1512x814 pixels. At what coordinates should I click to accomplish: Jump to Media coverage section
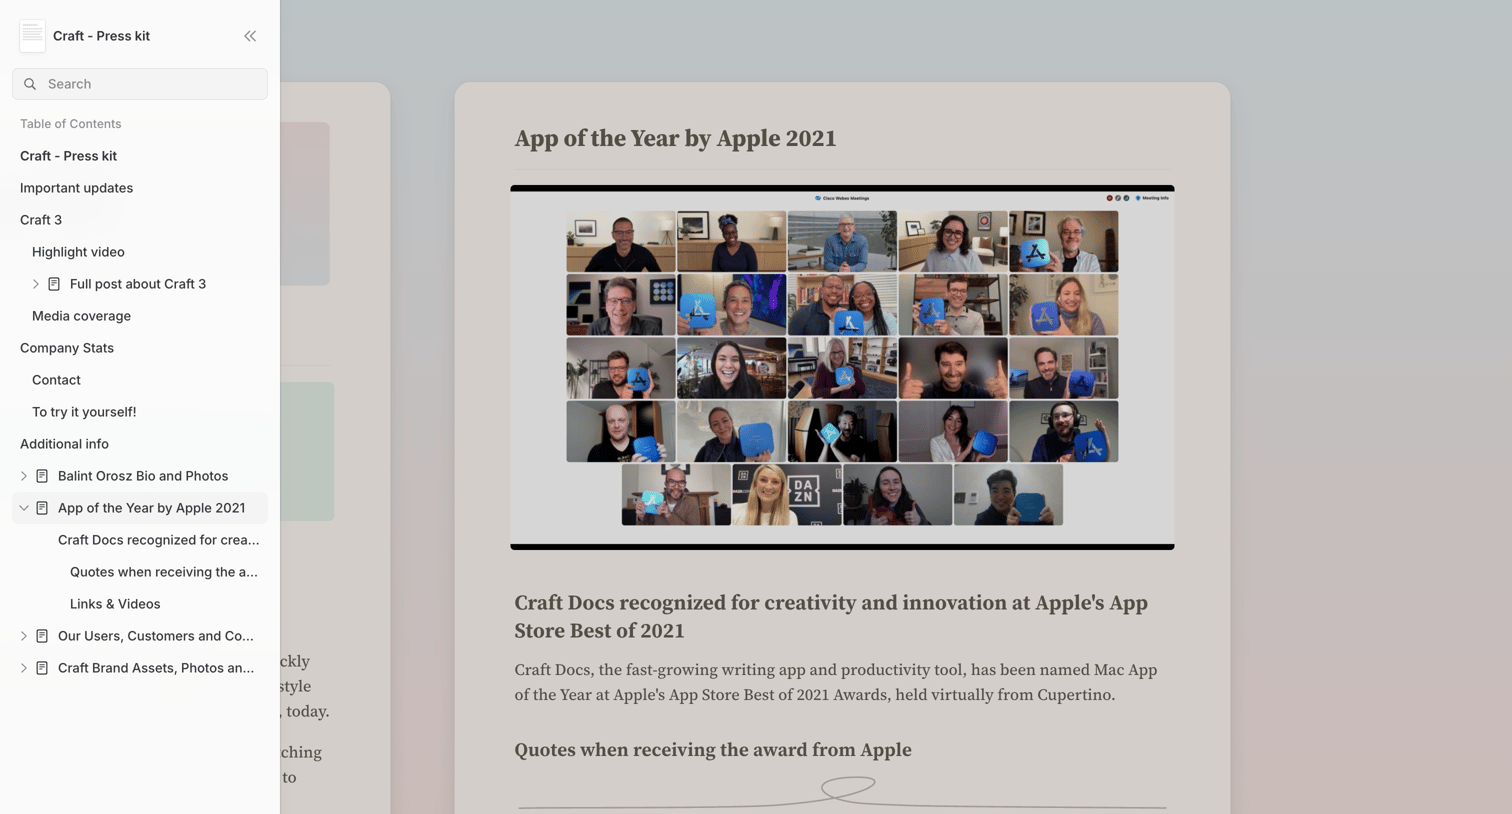(x=81, y=316)
